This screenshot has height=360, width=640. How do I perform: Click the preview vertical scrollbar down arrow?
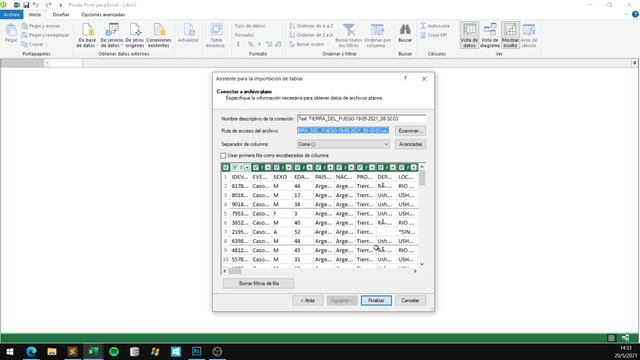422,264
